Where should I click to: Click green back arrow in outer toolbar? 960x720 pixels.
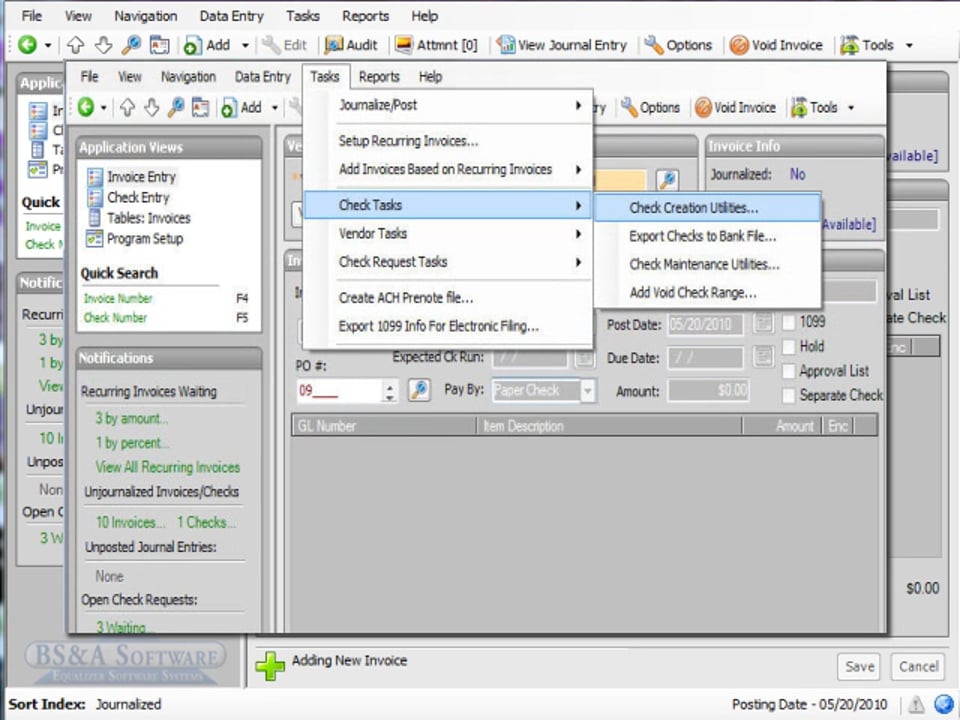pyautogui.click(x=28, y=45)
